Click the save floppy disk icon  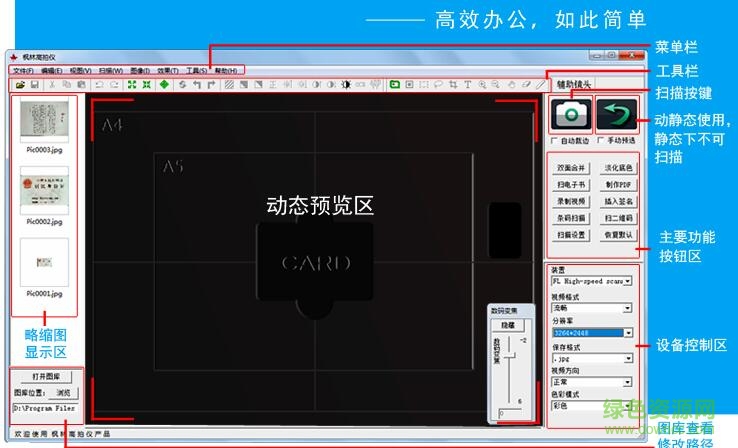point(34,85)
